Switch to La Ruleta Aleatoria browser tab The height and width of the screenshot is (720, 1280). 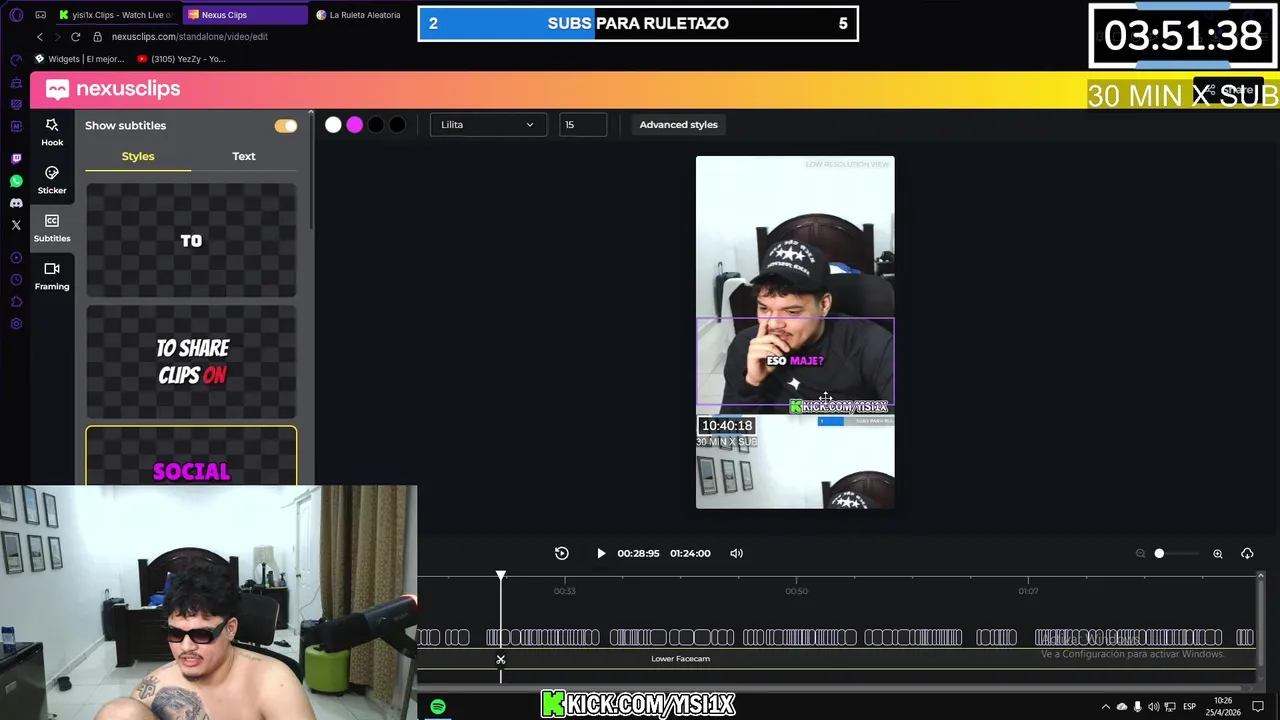coord(358,15)
